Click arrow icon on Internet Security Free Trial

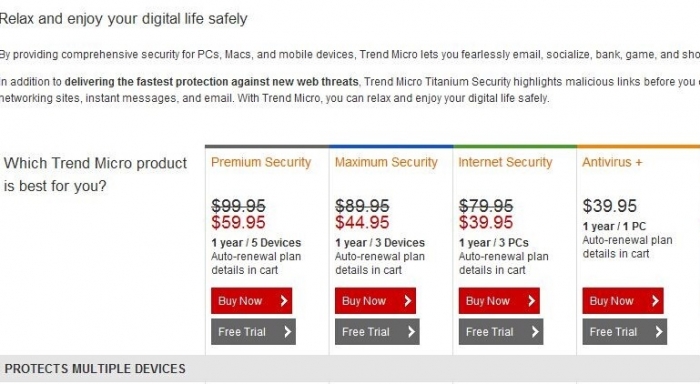tap(535, 332)
